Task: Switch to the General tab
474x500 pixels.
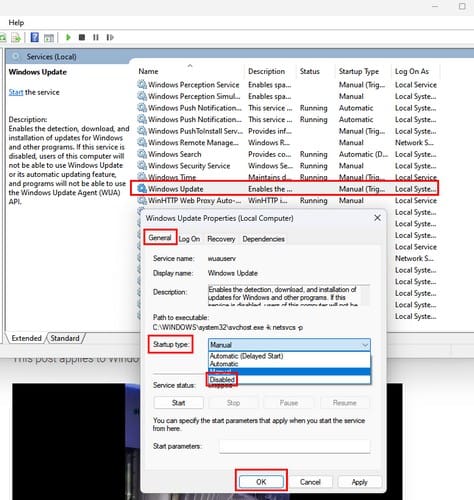Action: click(160, 238)
